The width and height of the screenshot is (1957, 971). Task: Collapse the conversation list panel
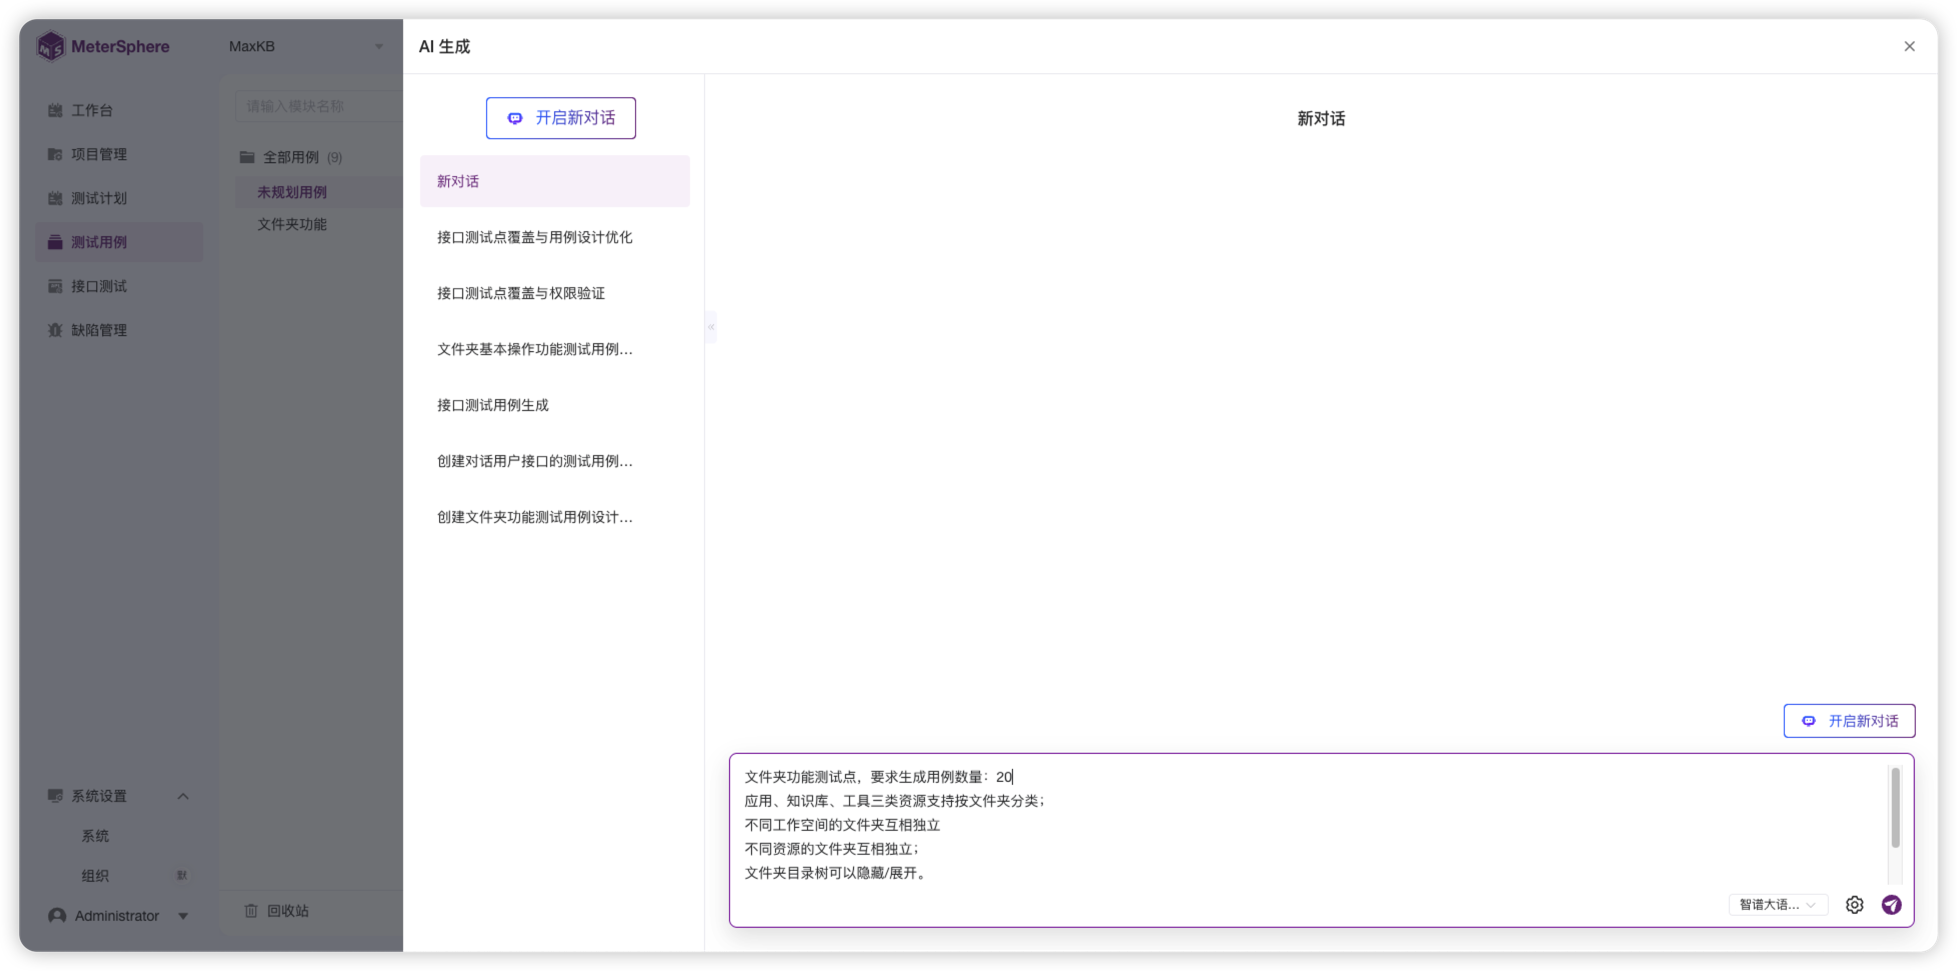pyautogui.click(x=710, y=326)
